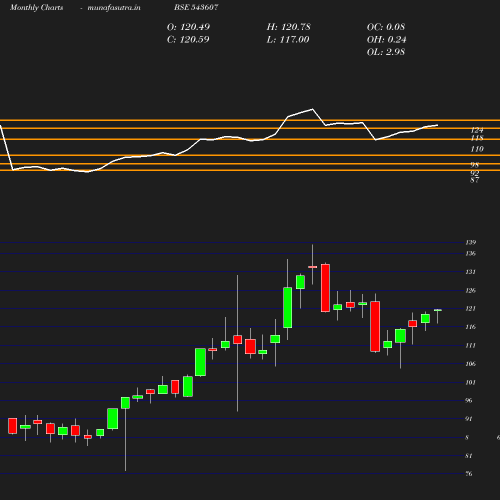
Task: Click the 91 price label on candlestick axis
Action: click(469, 419)
